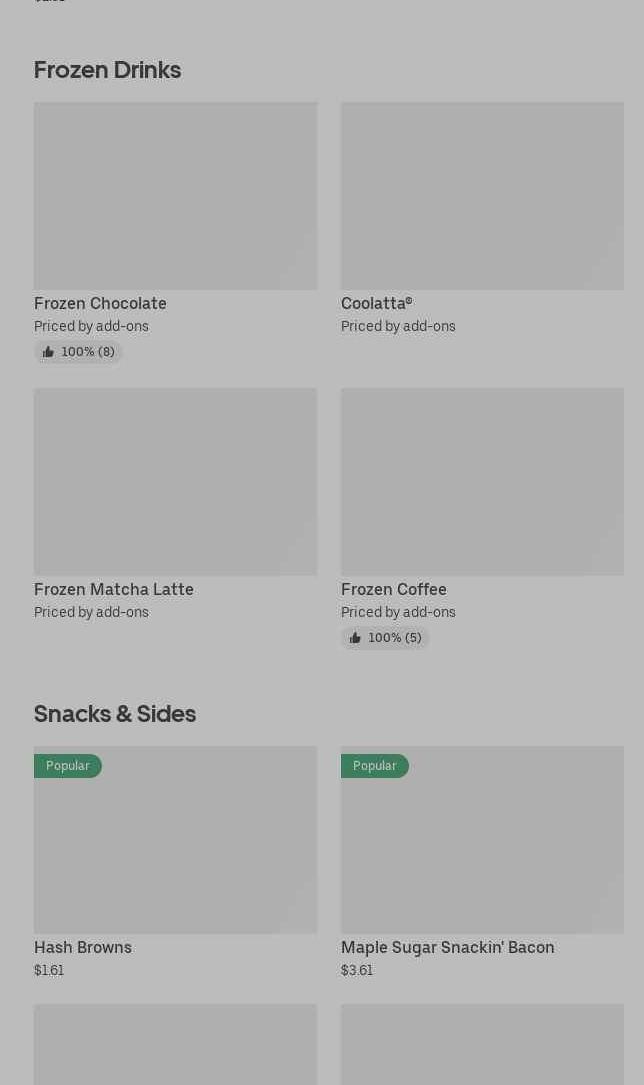644x1085 pixels.
Task: Click the Frozen Drinks section heading
Action: [107, 70]
